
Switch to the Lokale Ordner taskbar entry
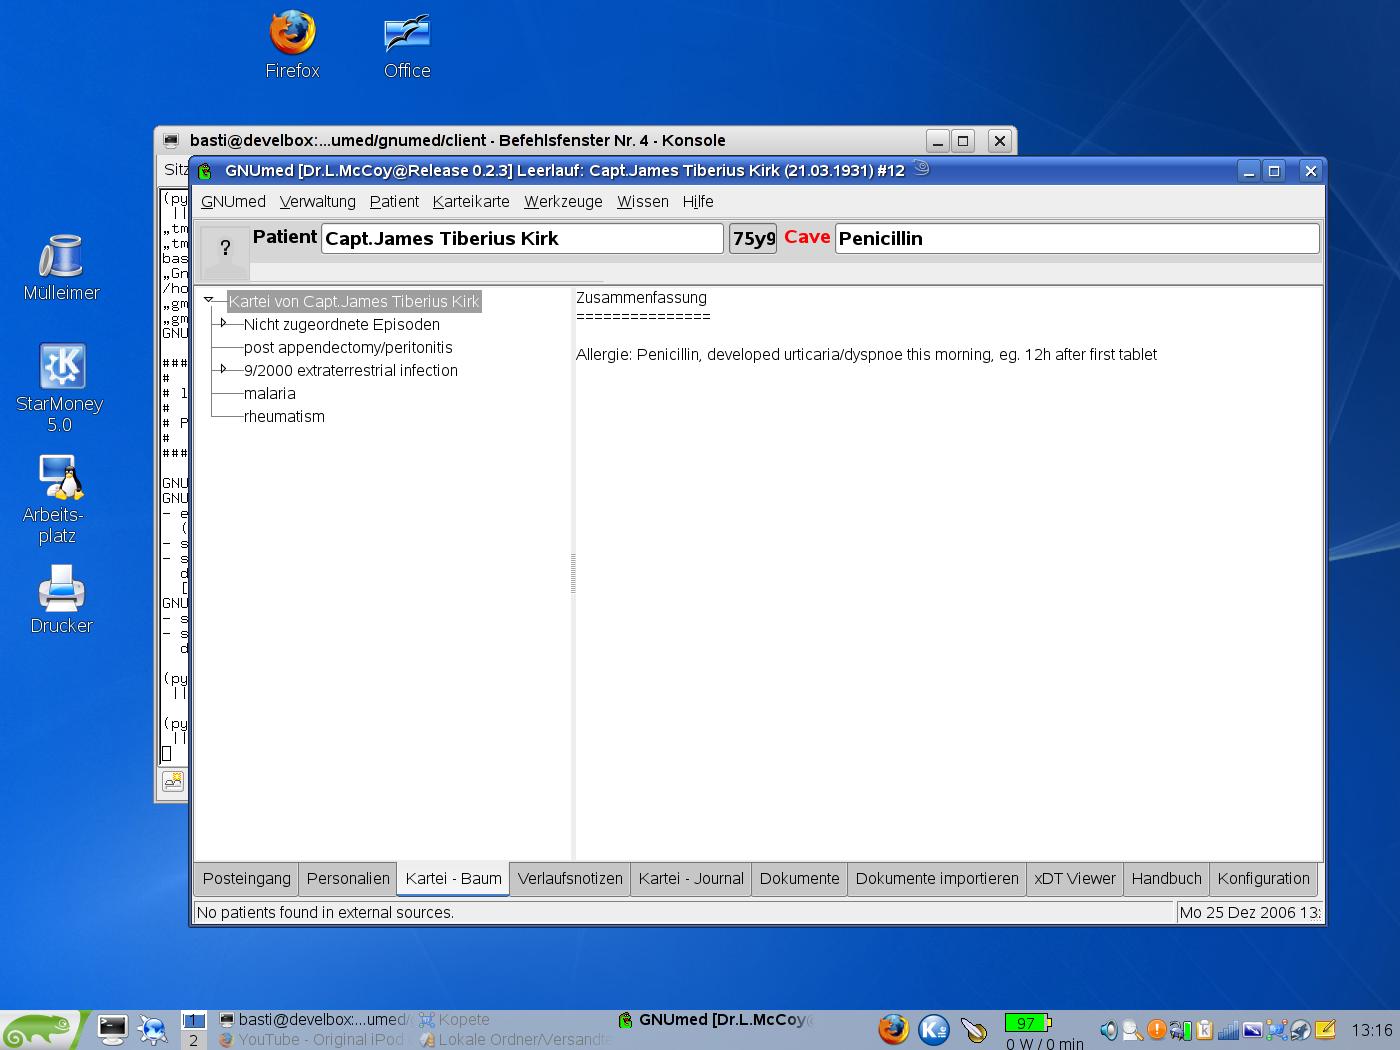[515, 1040]
